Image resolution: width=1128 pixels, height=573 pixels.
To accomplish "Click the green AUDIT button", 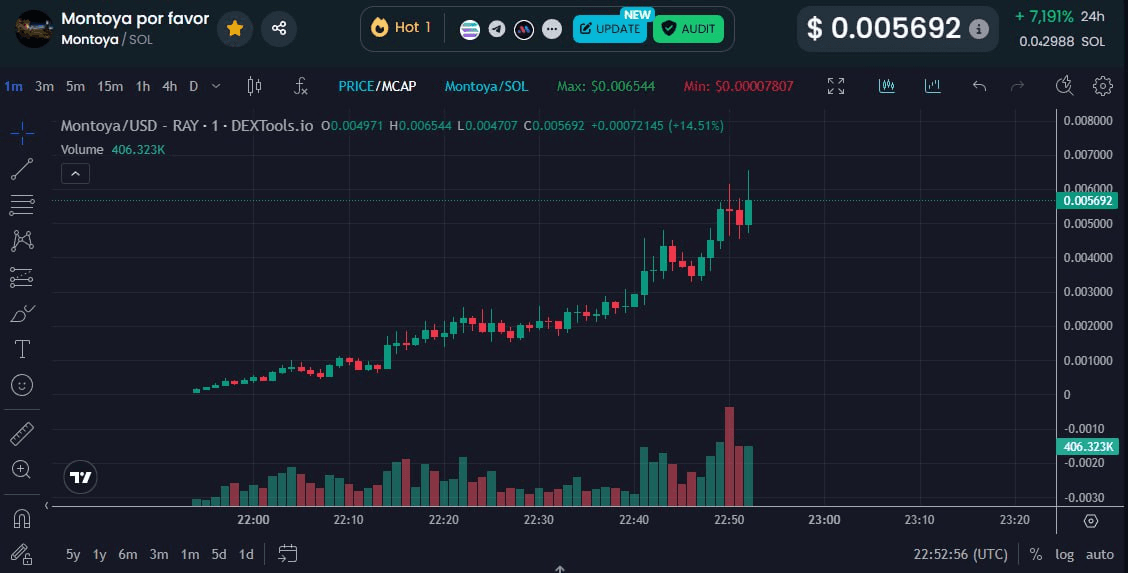I will [x=688, y=29].
